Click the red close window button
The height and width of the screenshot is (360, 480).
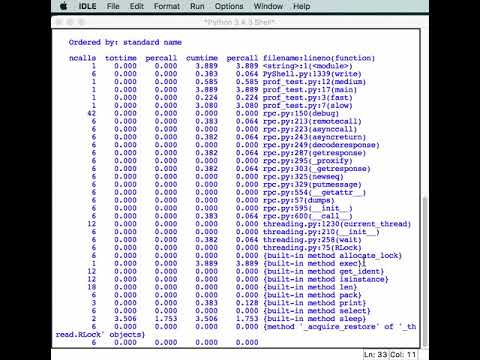[x=59, y=22]
